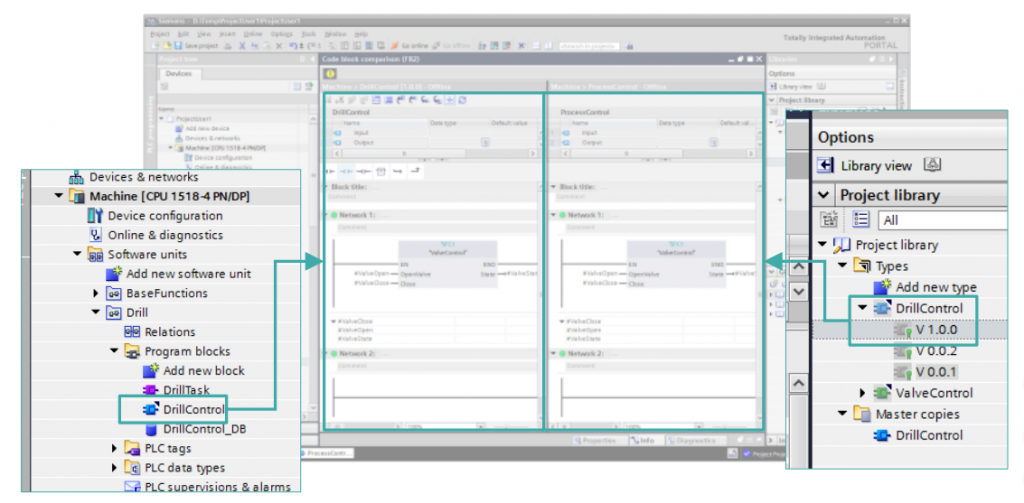Select the Devices tab in Project tree
This screenshot has height=503, width=1024.
(179, 74)
